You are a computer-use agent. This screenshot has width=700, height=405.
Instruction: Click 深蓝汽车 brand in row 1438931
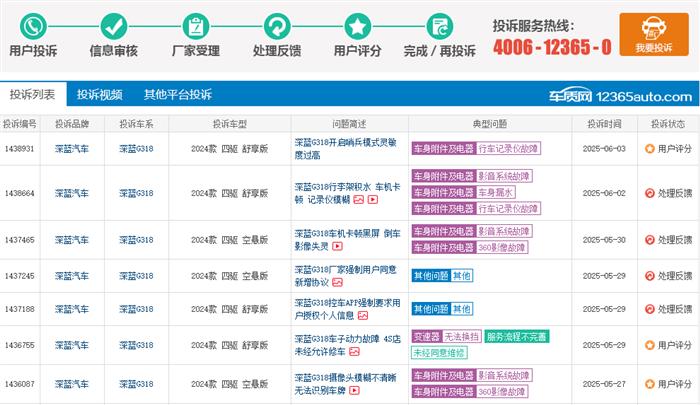coord(72,149)
